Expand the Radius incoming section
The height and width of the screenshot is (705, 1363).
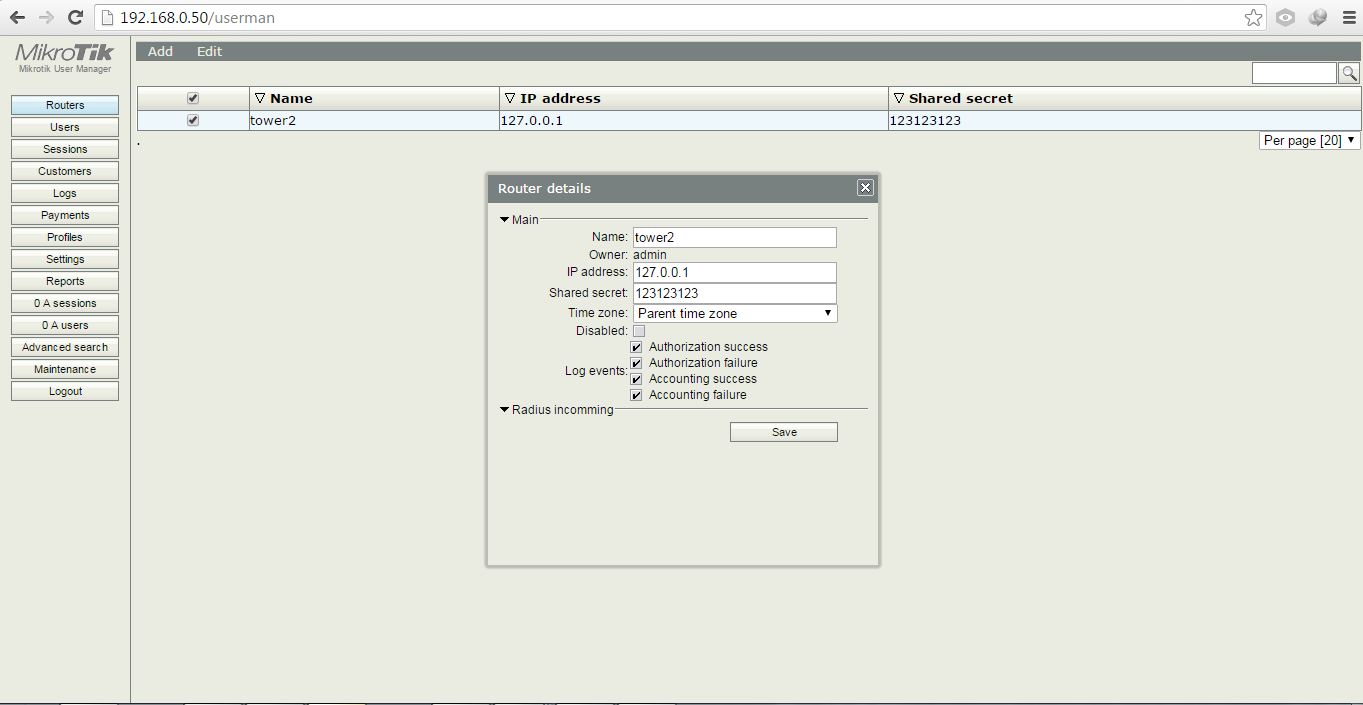point(505,410)
